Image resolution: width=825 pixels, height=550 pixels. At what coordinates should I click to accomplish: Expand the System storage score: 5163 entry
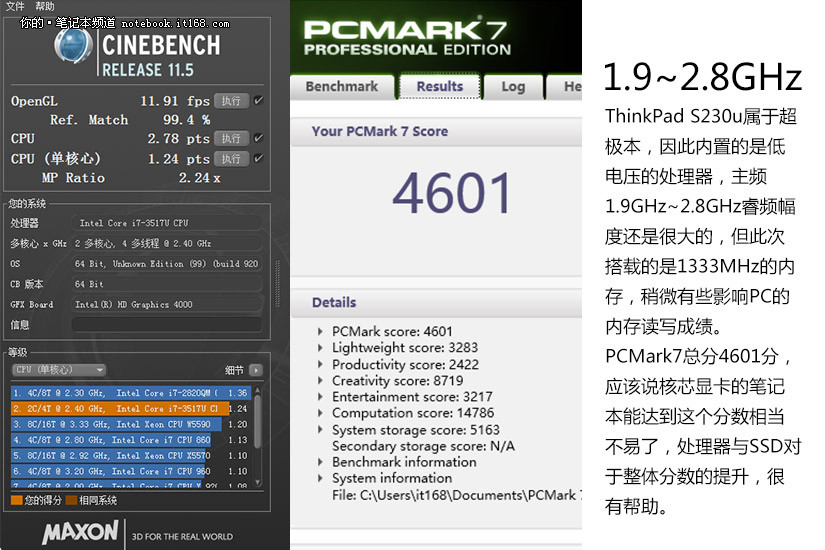pyautogui.click(x=320, y=429)
